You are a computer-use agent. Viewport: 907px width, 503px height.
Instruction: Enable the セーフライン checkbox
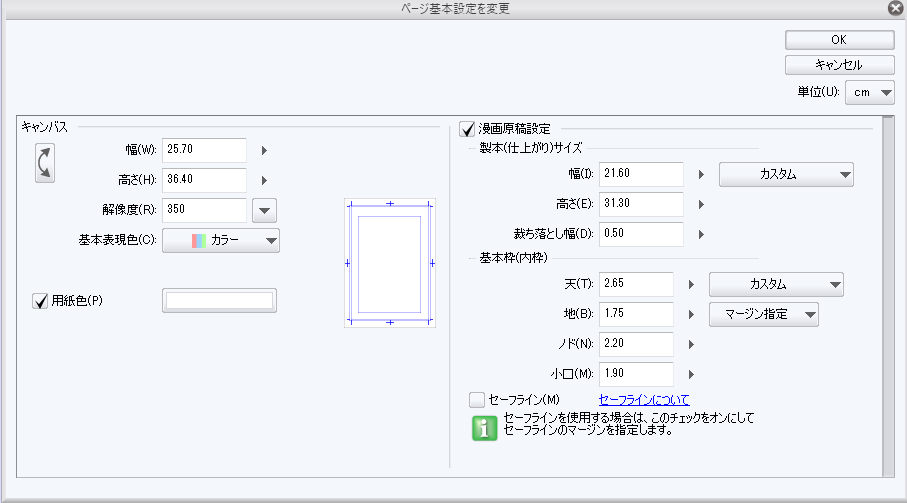[476, 400]
